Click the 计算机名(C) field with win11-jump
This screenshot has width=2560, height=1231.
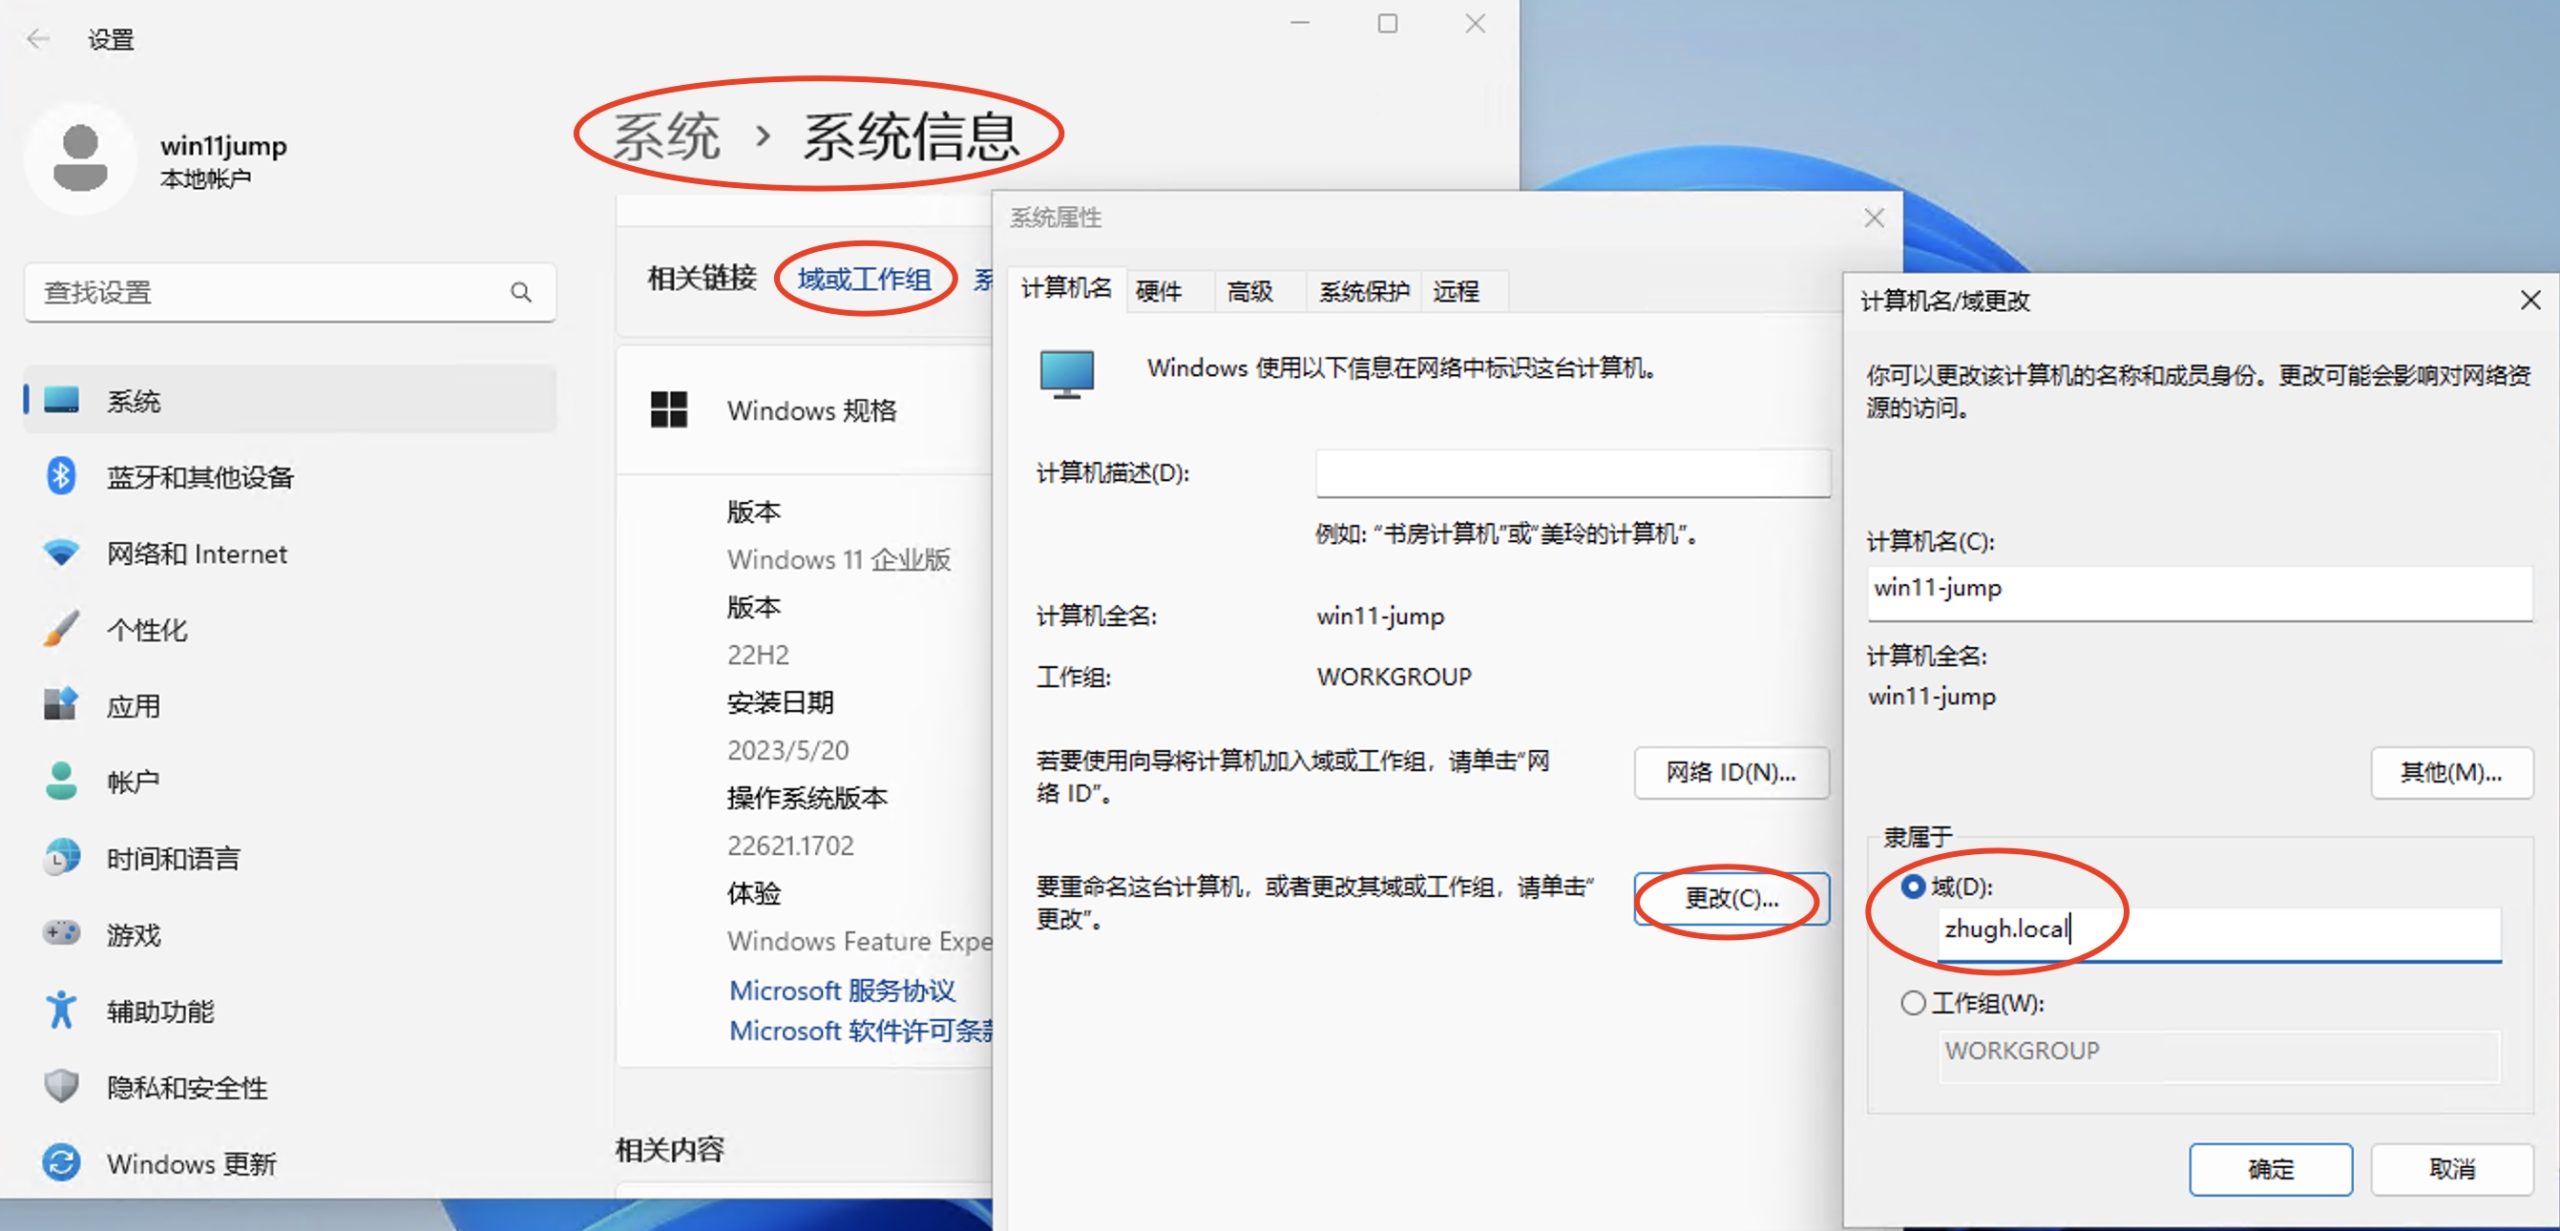click(x=2199, y=593)
